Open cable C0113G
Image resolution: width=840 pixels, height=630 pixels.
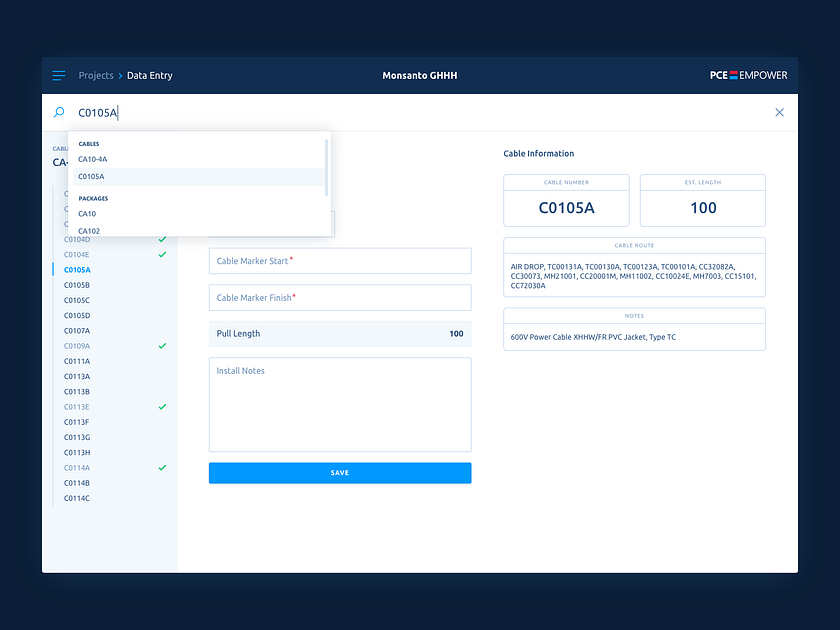[x=77, y=438]
